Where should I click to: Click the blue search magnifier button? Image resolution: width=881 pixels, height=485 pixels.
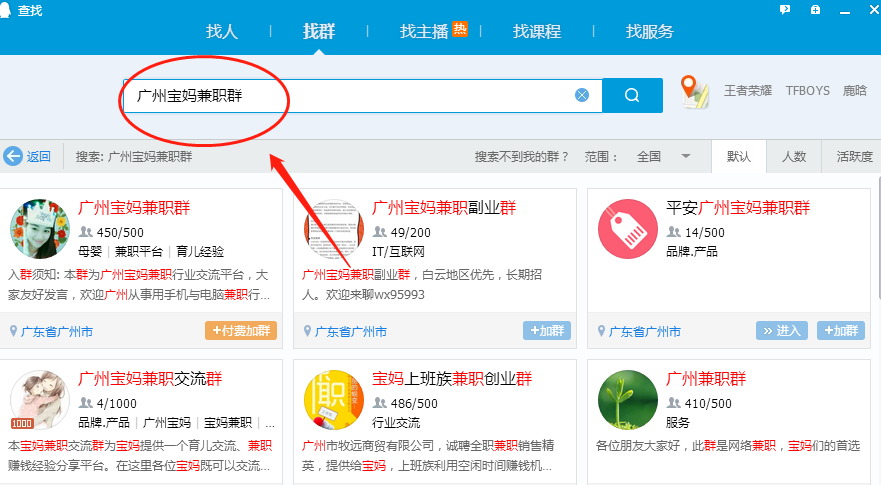[x=632, y=96]
